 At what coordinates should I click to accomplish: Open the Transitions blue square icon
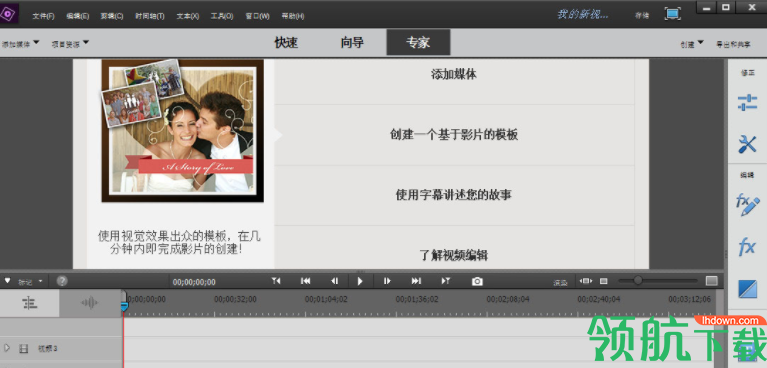click(747, 289)
